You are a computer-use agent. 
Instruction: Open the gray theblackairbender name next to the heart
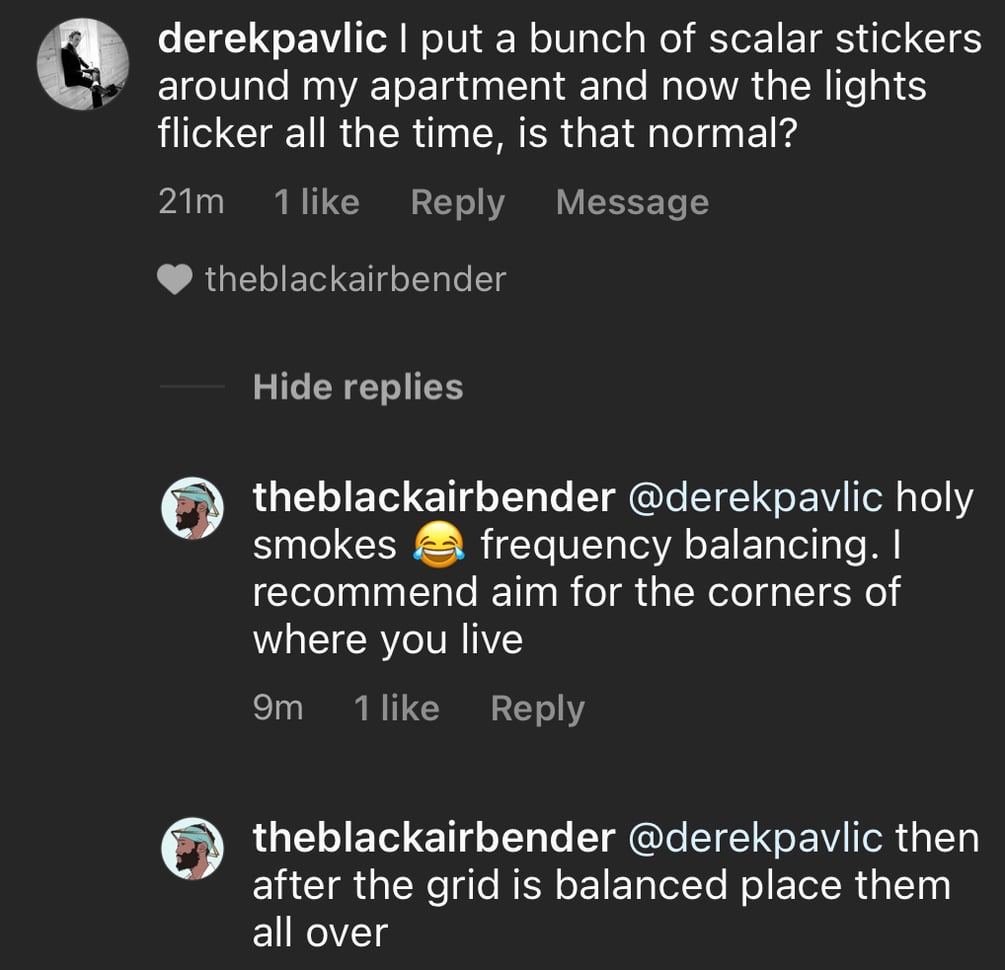[x=355, y=280]
